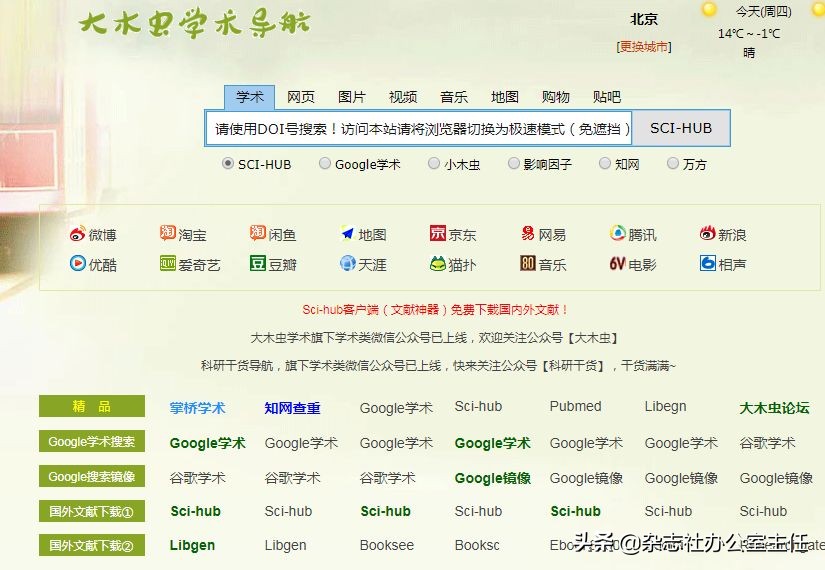Switch to the 学术 search tab
This screenshot has height=570, width=825.
(x=249, y=97)
